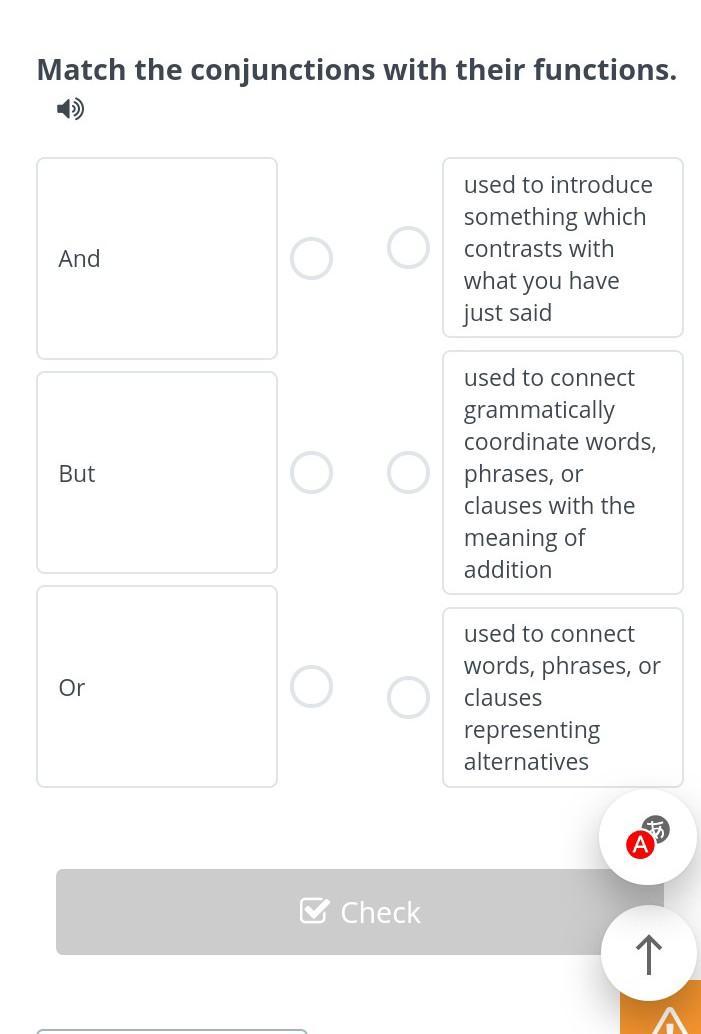
Task: Play the audio speaker icon
Action: [71, 109]
